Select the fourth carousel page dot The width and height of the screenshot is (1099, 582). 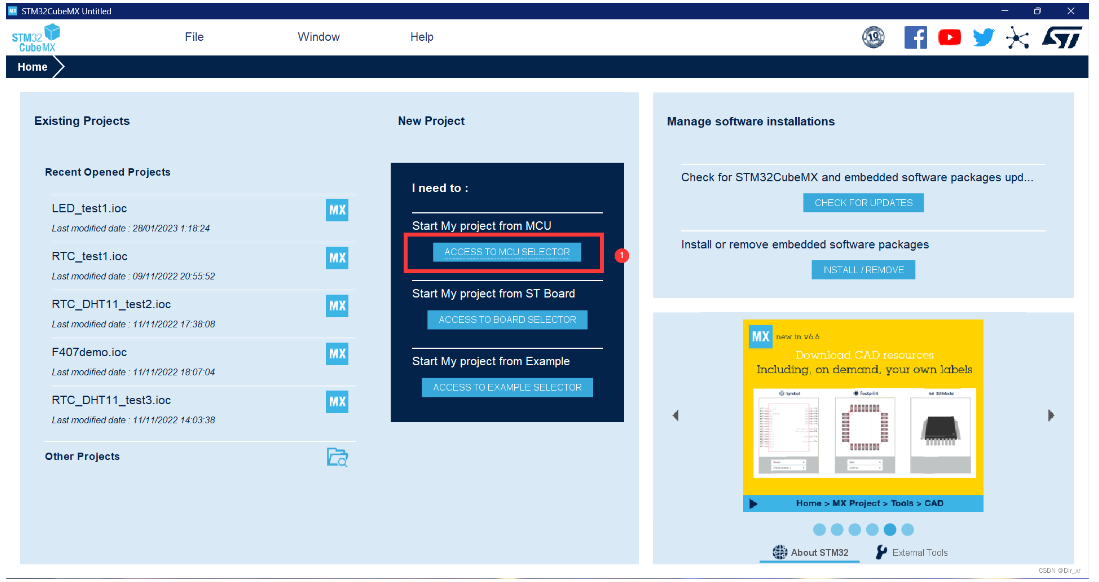(872, 529)
